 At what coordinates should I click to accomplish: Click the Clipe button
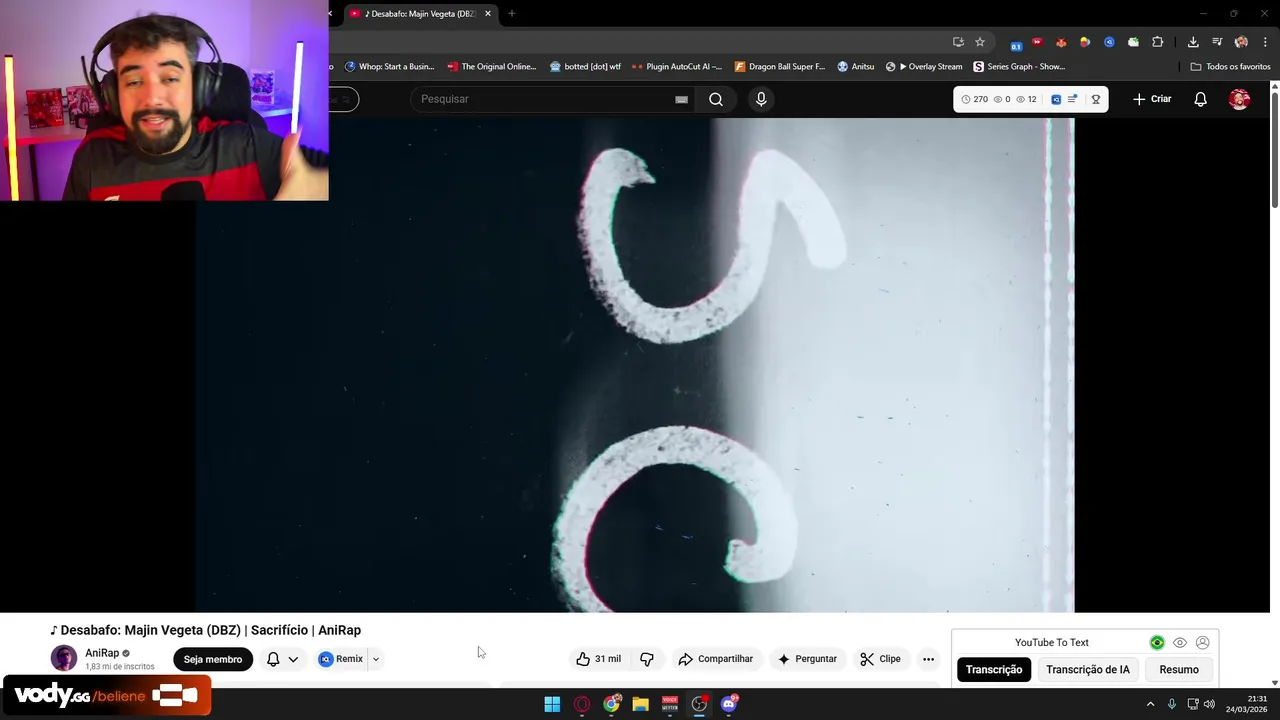tap(880, 659)
